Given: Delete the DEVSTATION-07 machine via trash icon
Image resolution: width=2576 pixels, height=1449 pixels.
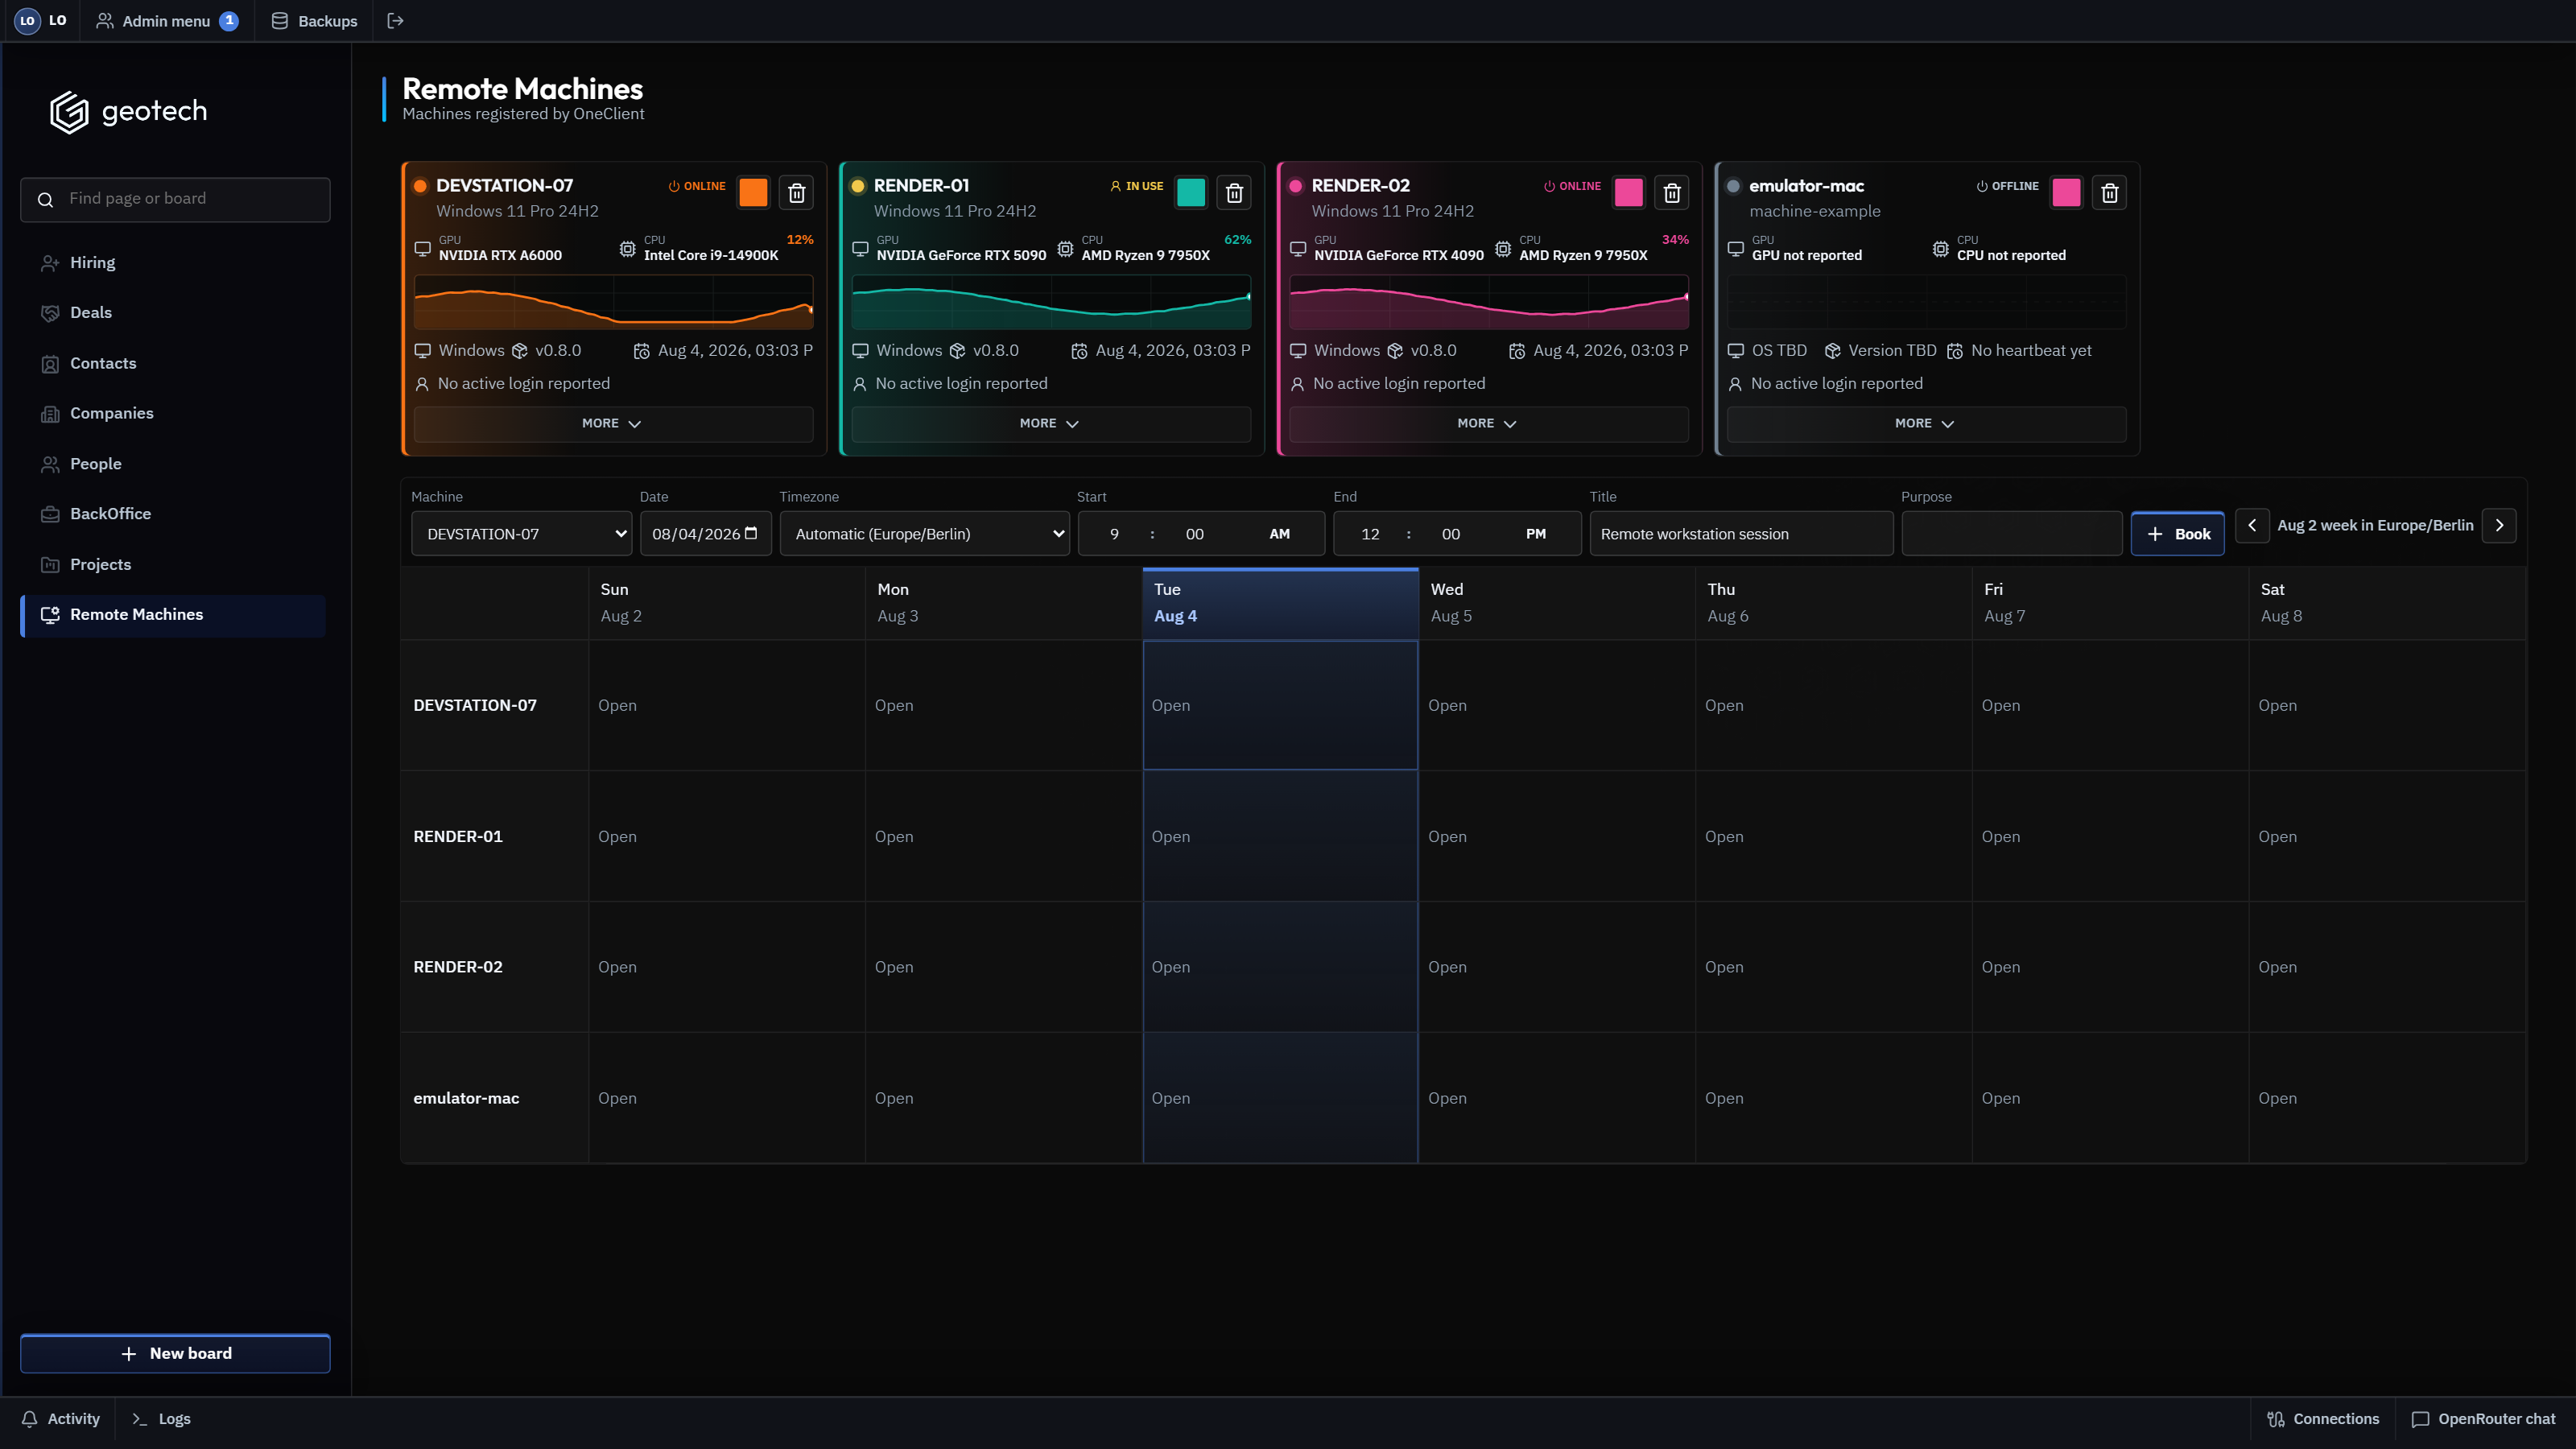Looking at the screenshot, I should click(796, 193).
